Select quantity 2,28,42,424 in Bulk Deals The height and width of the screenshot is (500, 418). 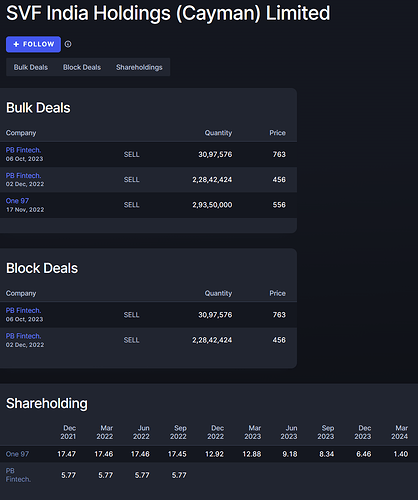click(212, 180)
